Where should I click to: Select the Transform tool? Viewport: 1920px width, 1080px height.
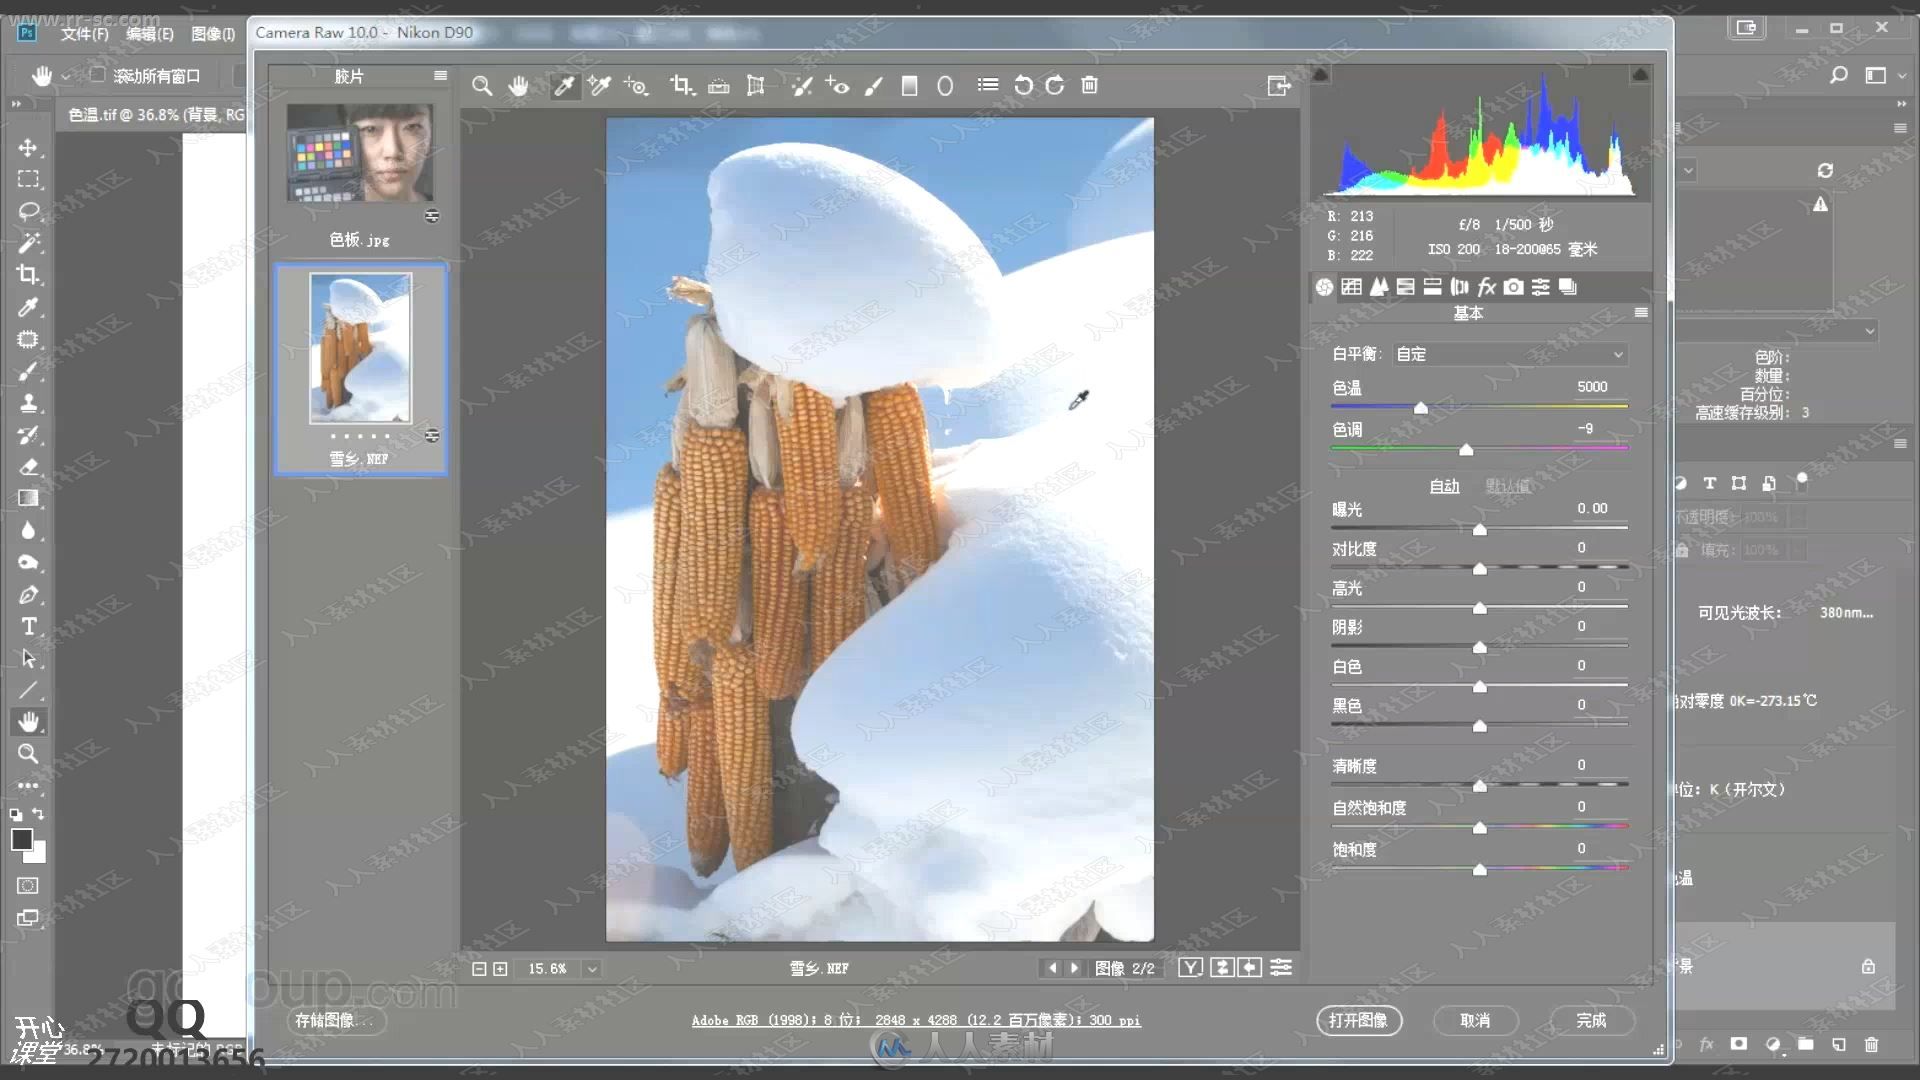756,86
